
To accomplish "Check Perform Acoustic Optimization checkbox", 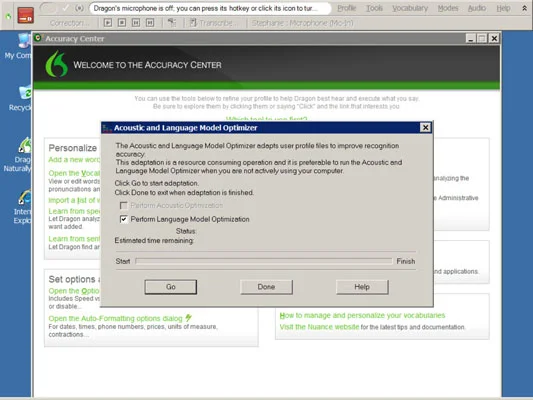I will pos(124,206).
